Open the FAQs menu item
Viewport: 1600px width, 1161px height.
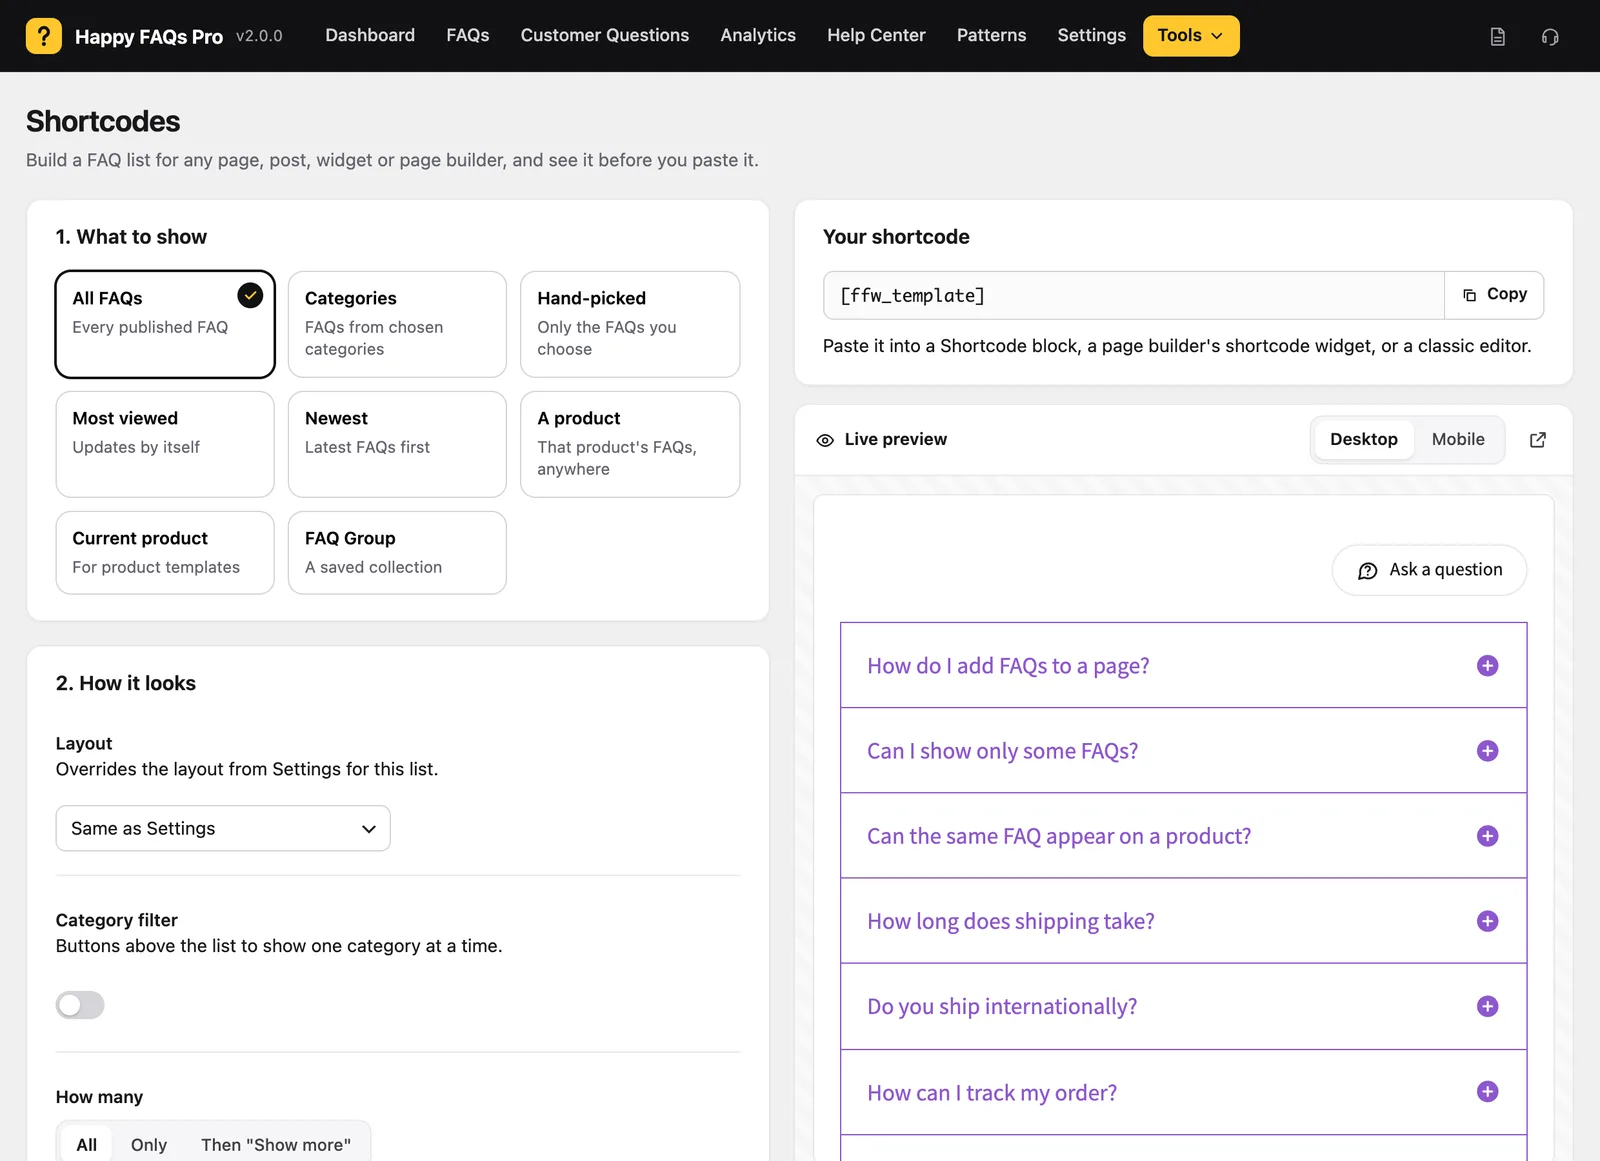coord(467,36)
